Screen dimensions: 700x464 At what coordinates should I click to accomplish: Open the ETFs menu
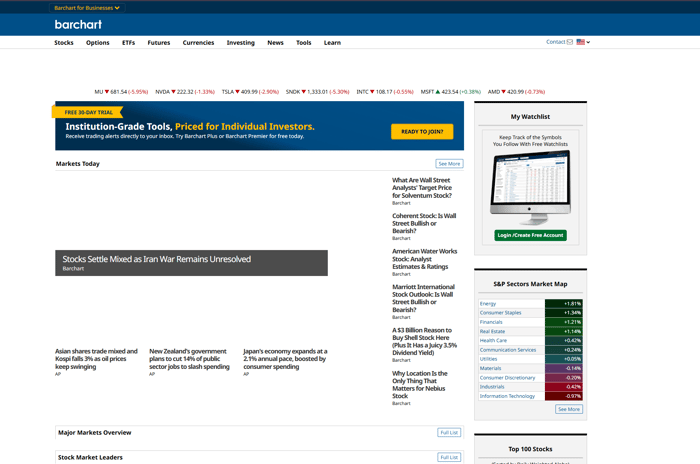[129, 42]
